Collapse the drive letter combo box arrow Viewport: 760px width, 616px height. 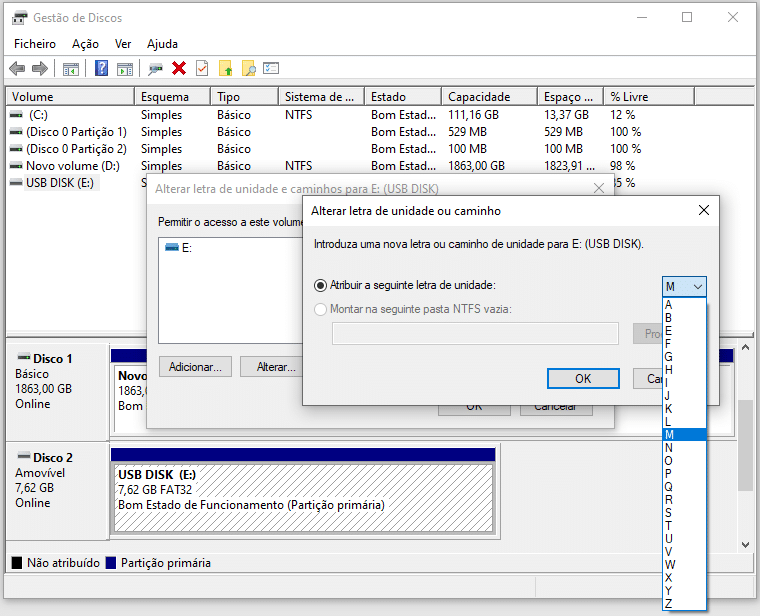[697, 286]
